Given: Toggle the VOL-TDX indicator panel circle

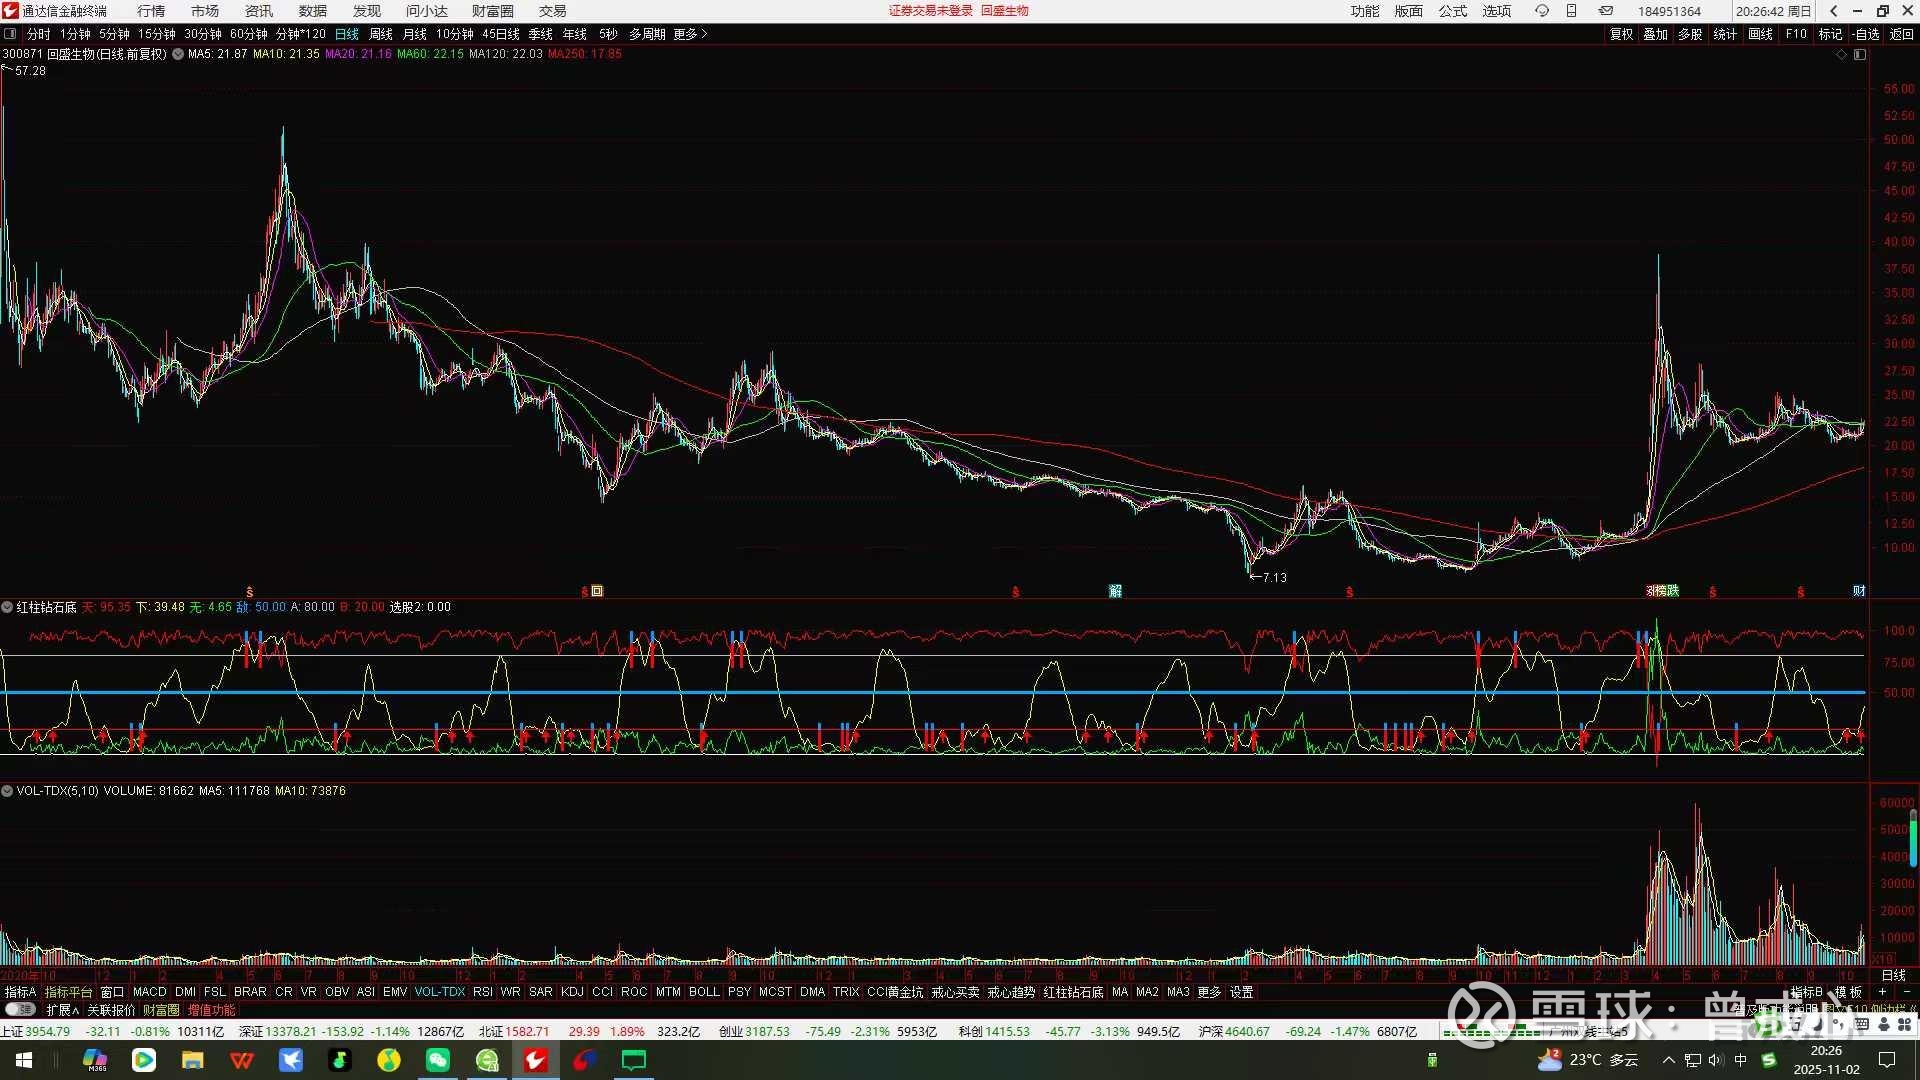Looking at the screenshot, I should 7,791.
